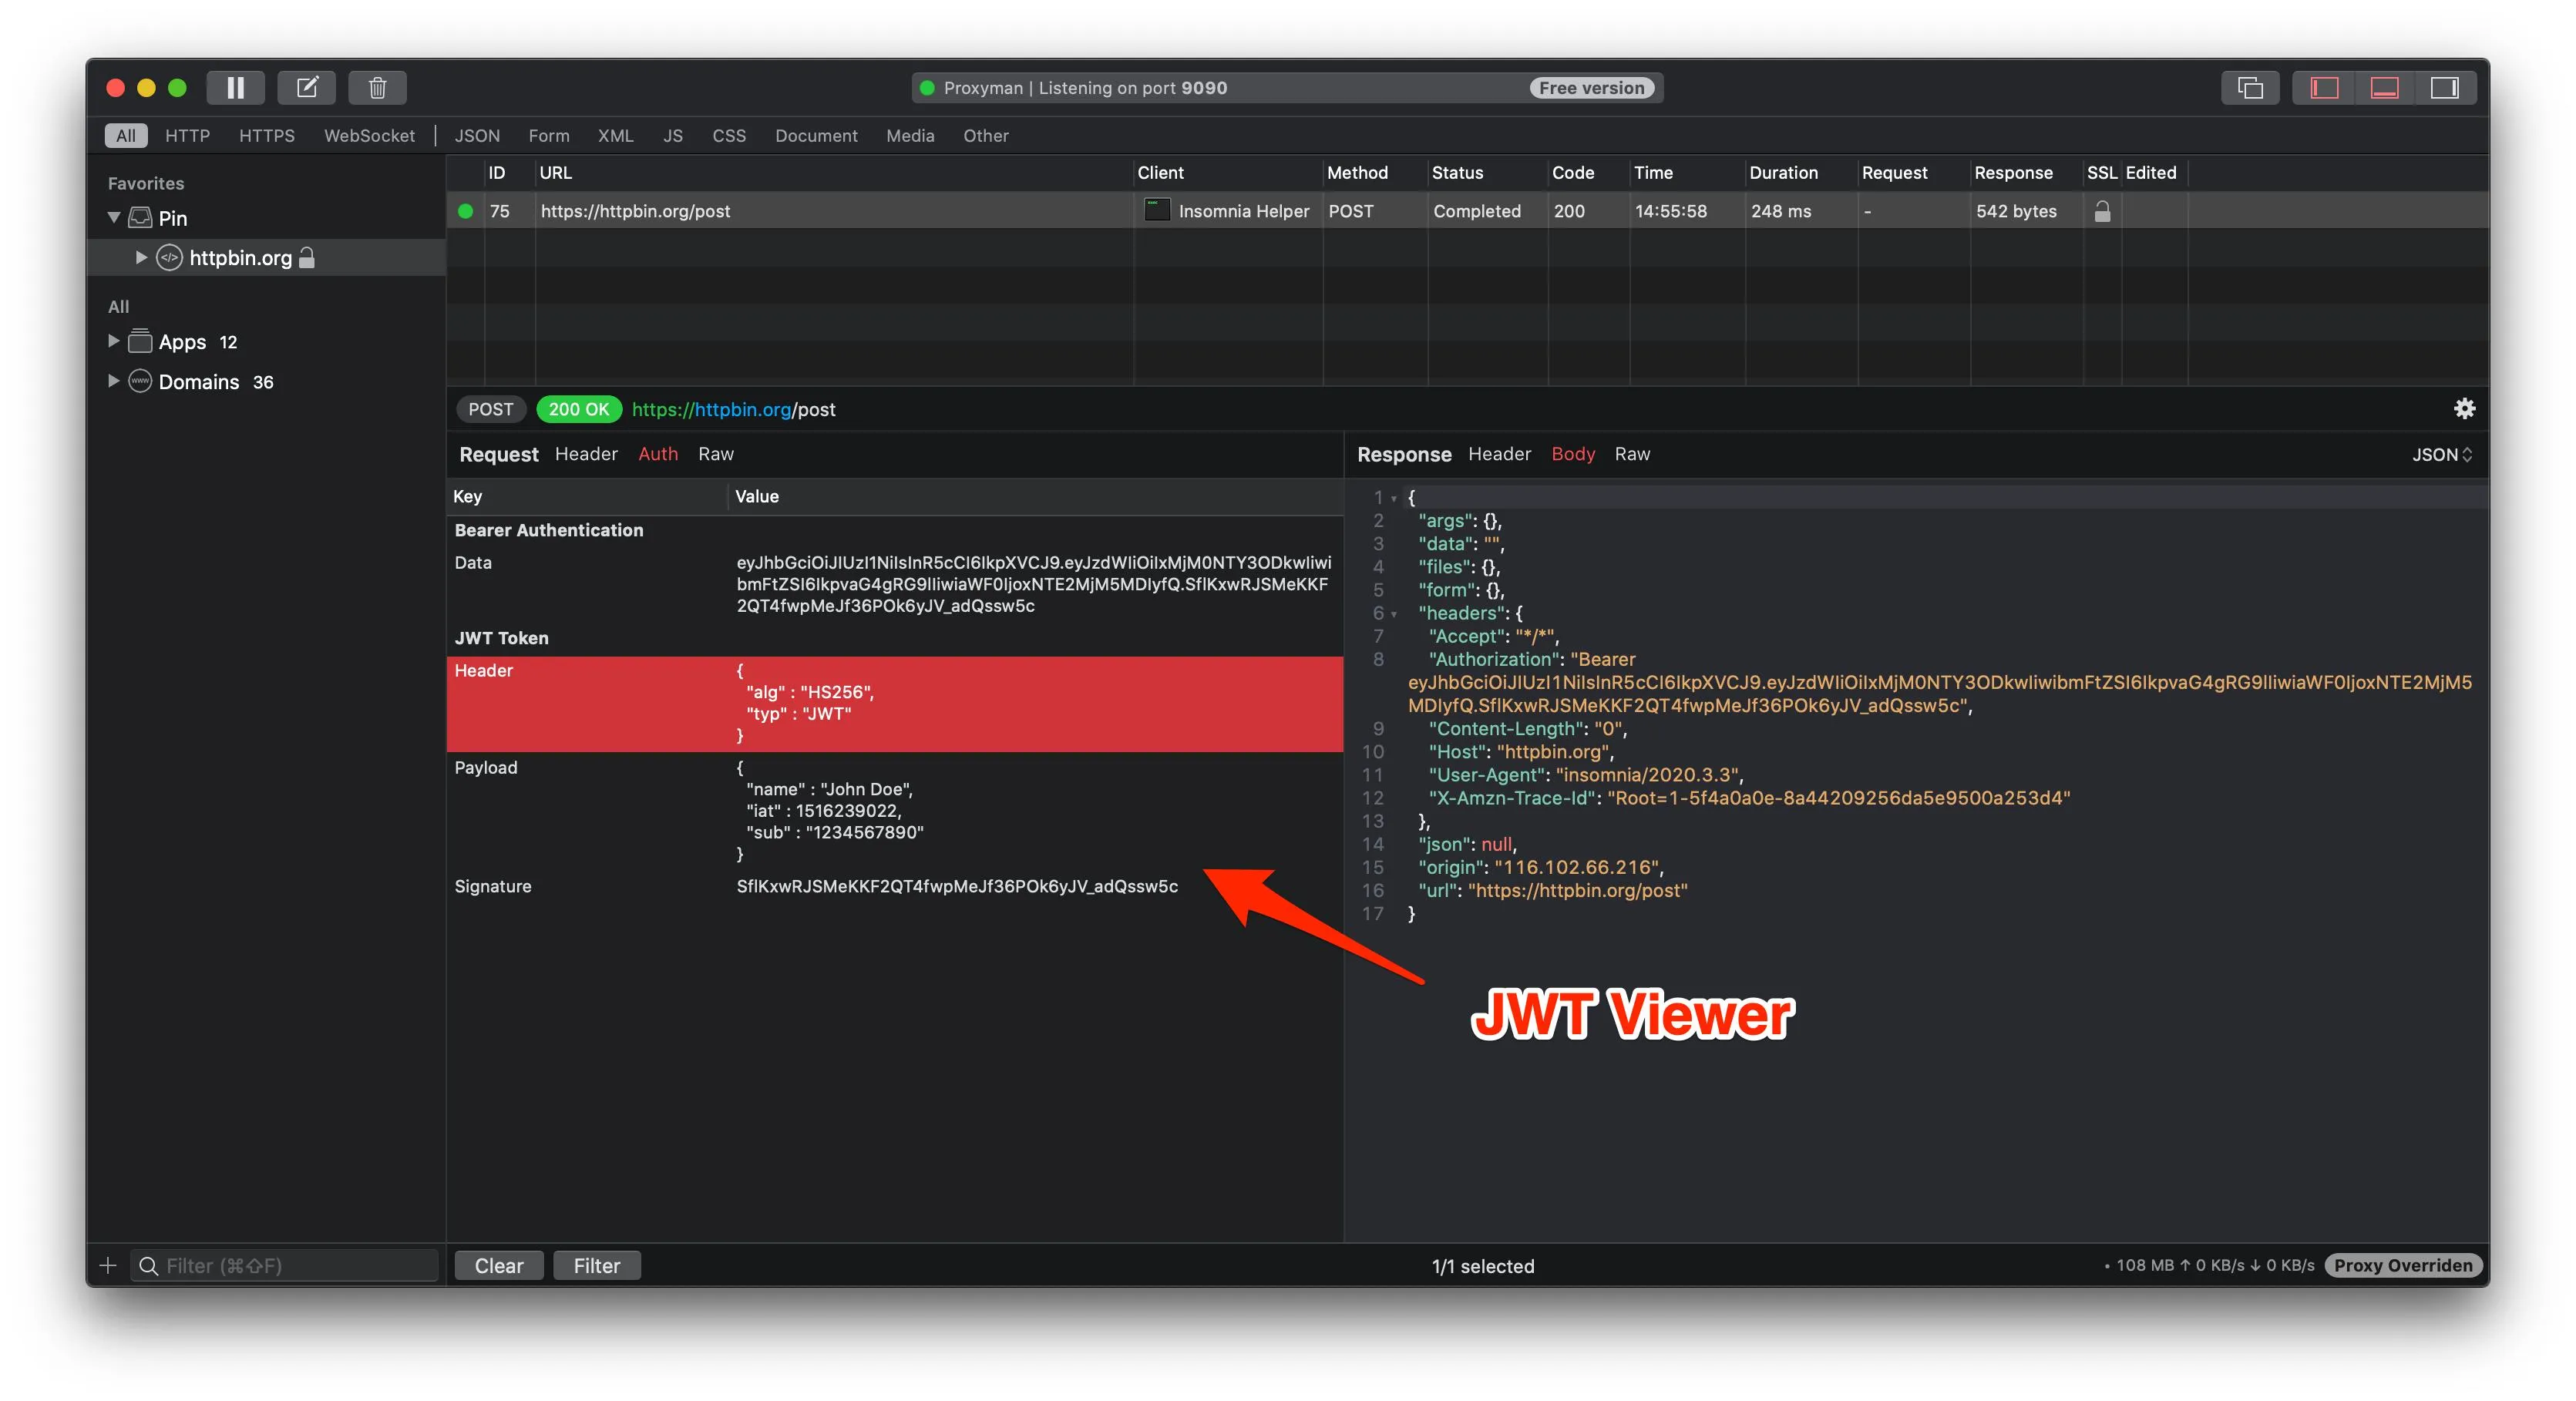Click the trash icon to clear sessions
The image size is (2576, 1401).
[377, 88]
